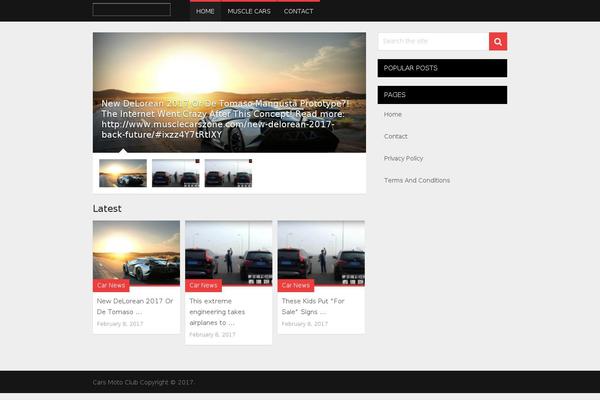The width and height of the screenshot is (600, 400).
Task: Open the Terms And Conditions link
Action: point(417,180)
